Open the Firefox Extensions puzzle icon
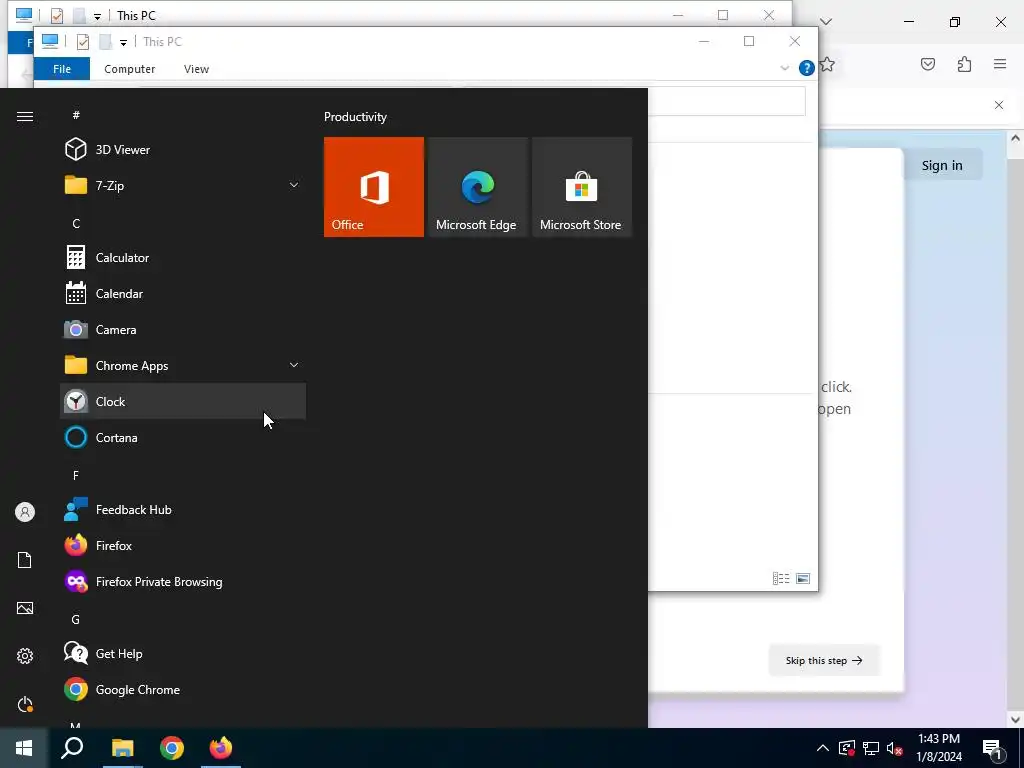Image resolution: width=1024 pixels, height=768 pixels. pyautogui.click(x=965, y=64)
